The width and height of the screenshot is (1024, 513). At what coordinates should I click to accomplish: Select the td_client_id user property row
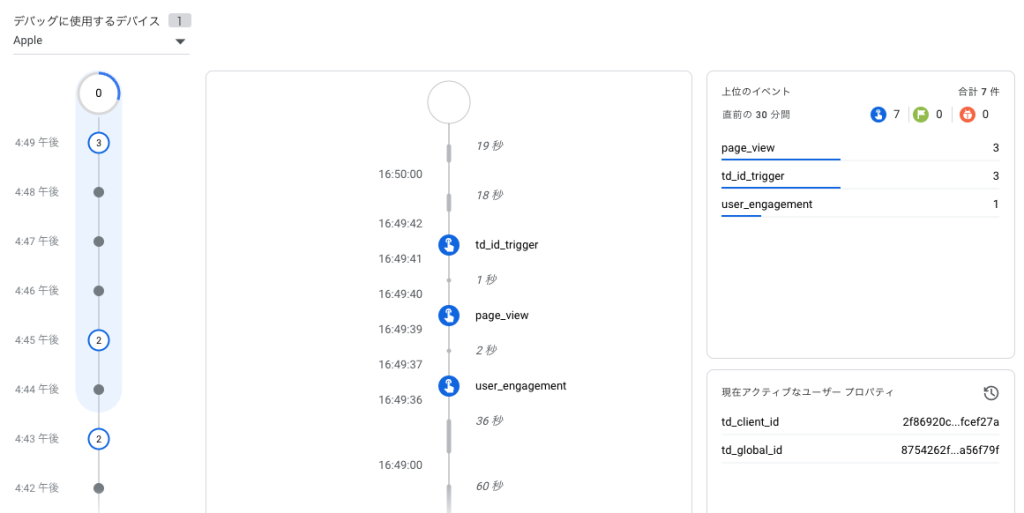pos(860,422)
